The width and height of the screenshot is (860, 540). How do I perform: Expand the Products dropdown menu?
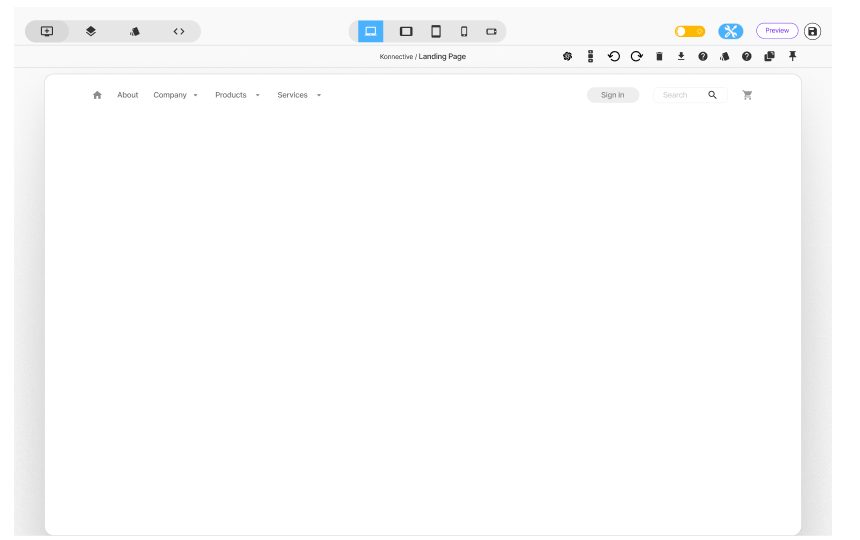[x=237, y=95]
